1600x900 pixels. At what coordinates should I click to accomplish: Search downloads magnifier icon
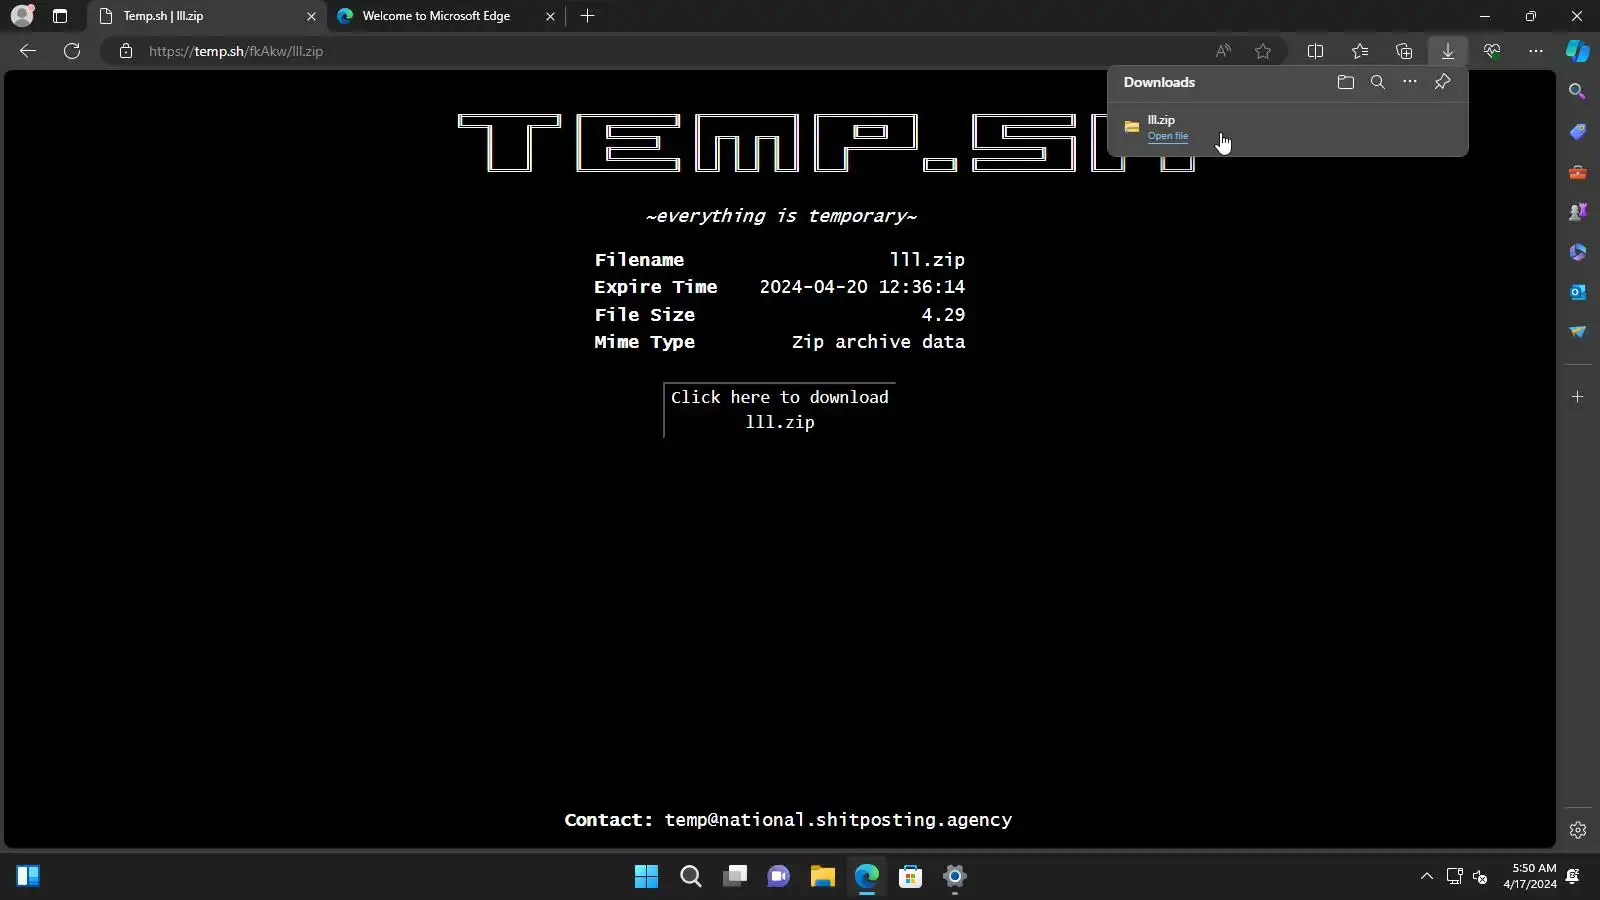(x=1377, y=82)
